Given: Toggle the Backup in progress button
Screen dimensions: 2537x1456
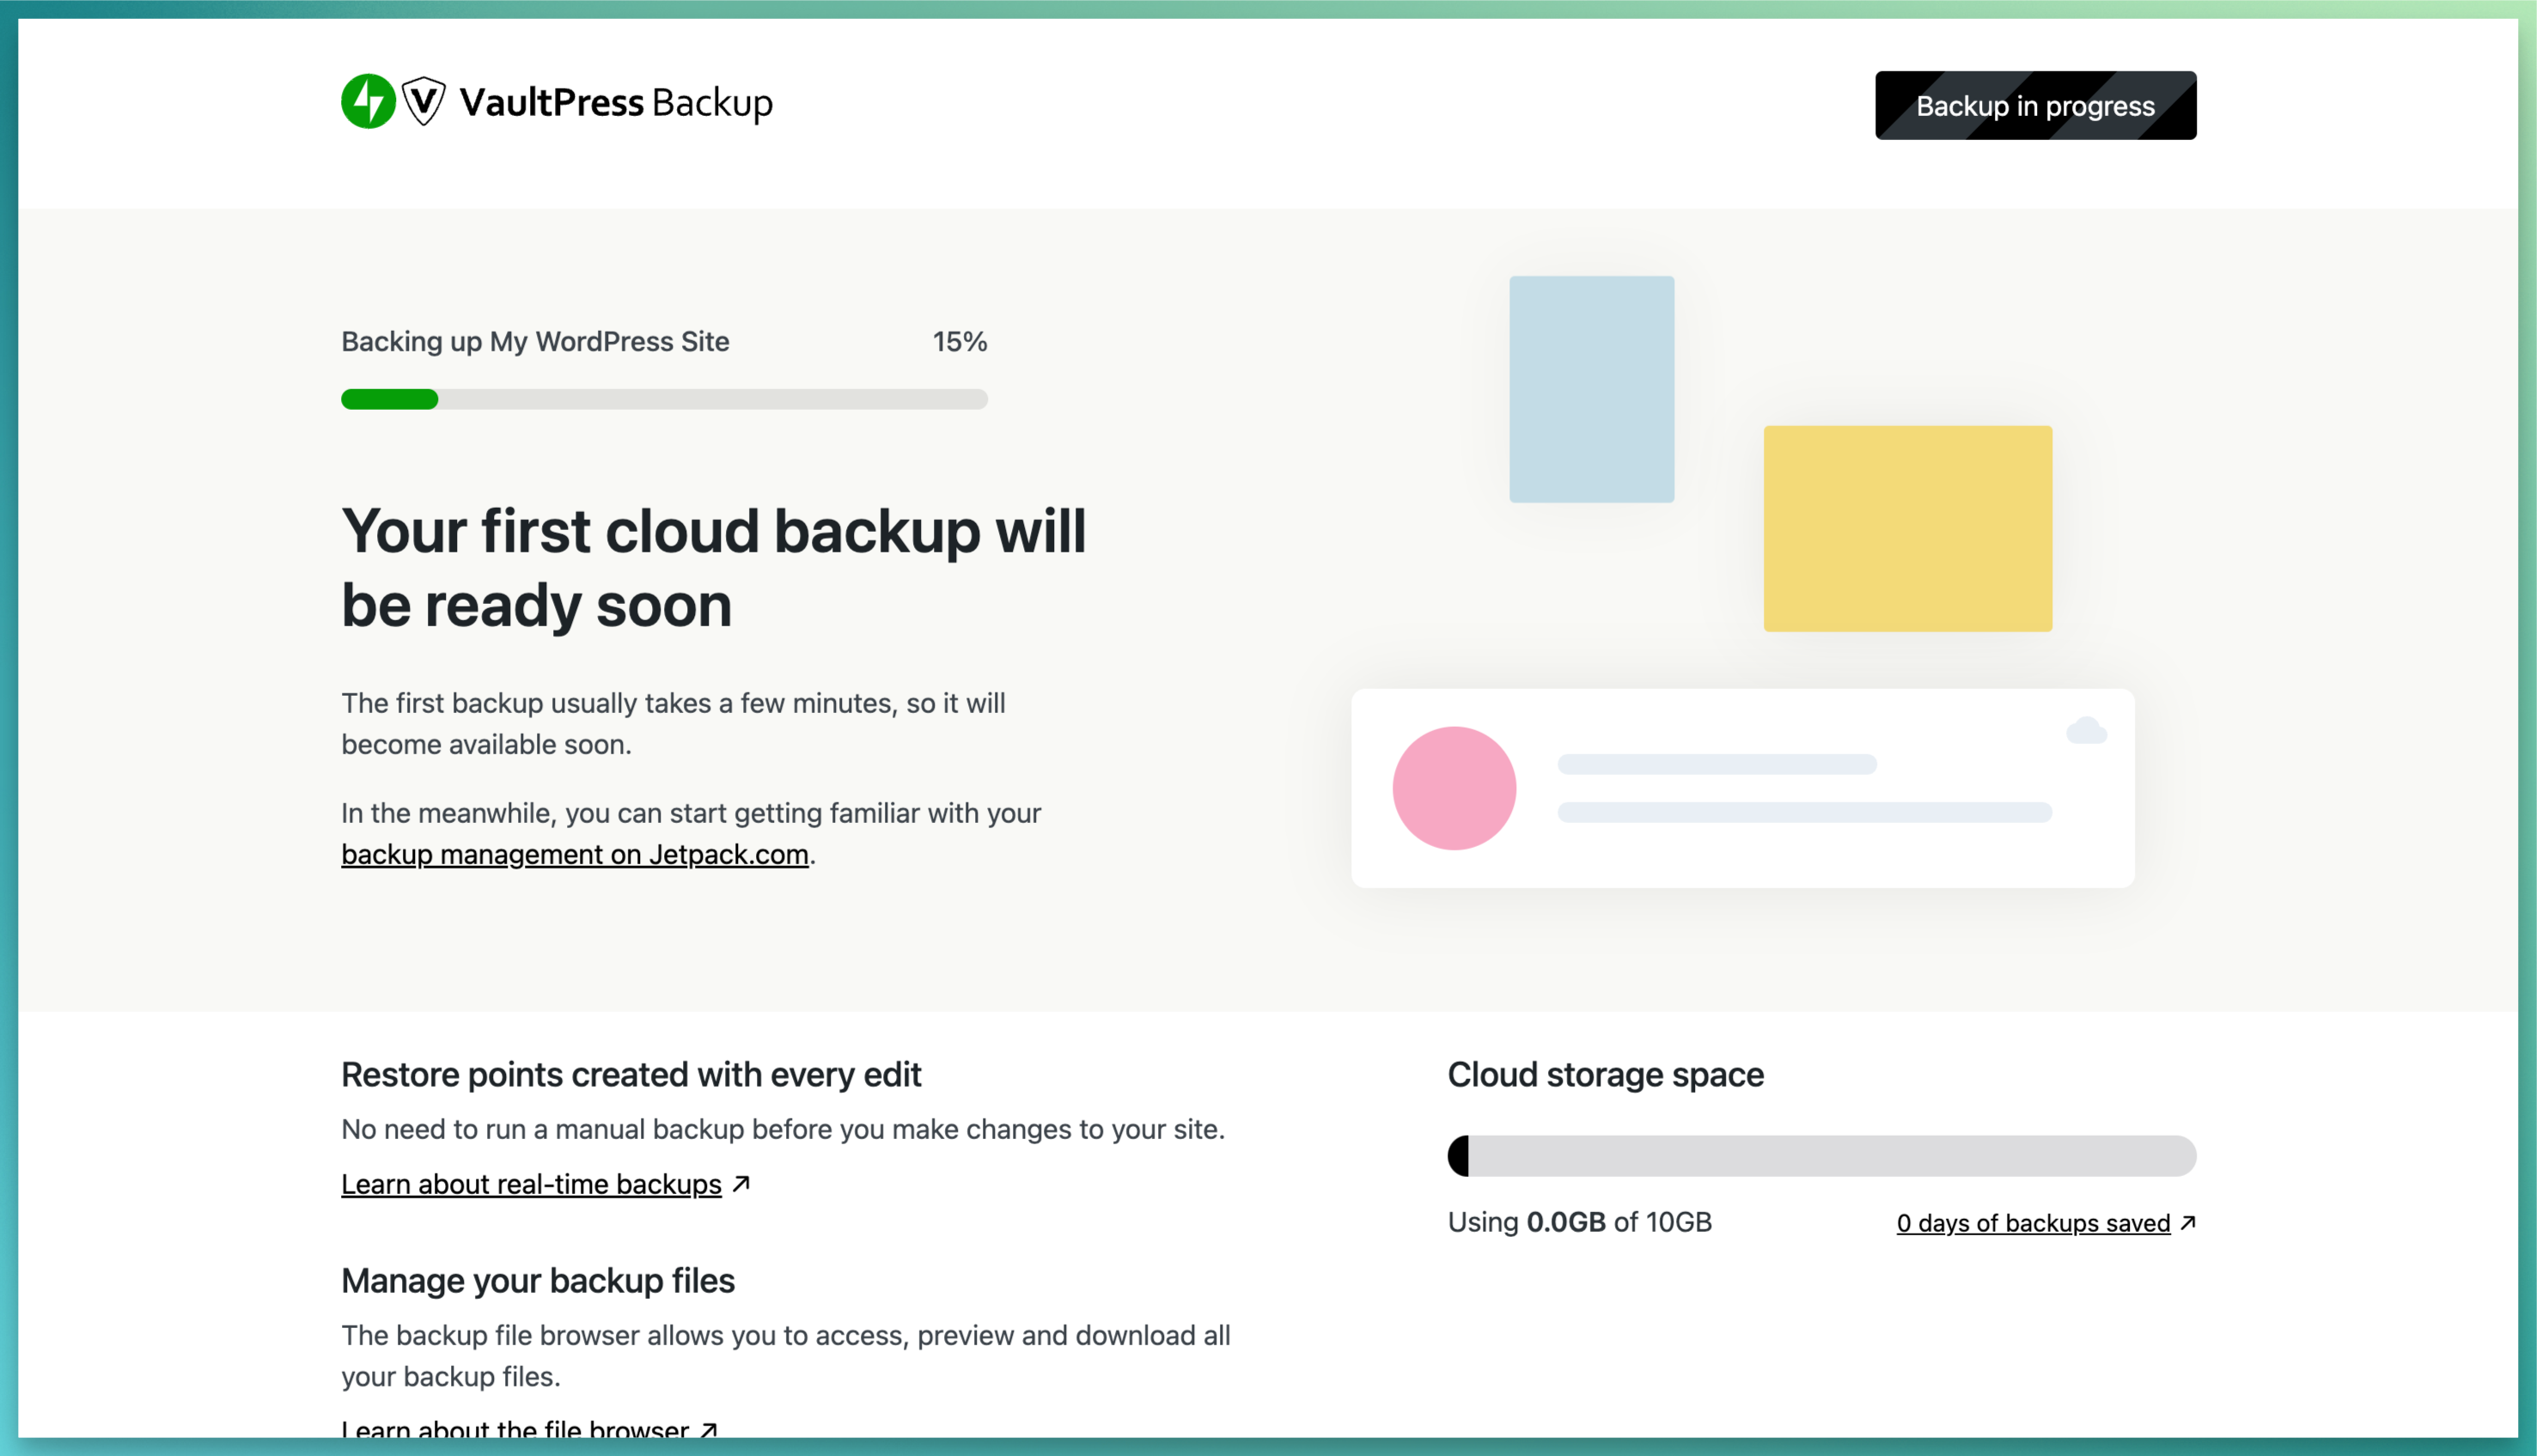Looking at the screenshot, I should point(2034,105).
